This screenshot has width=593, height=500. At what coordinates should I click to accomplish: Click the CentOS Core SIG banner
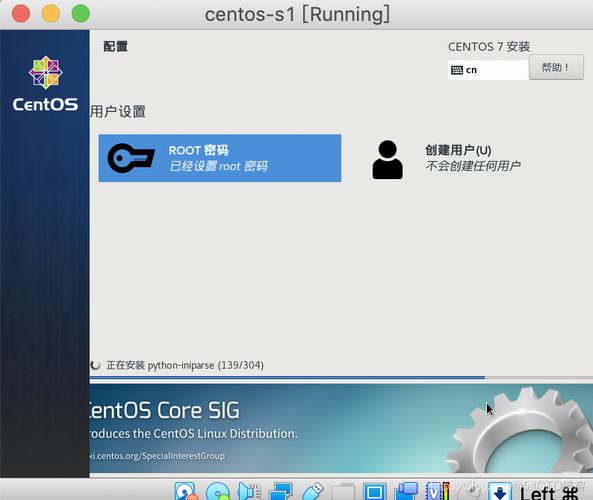coord(341,428)
